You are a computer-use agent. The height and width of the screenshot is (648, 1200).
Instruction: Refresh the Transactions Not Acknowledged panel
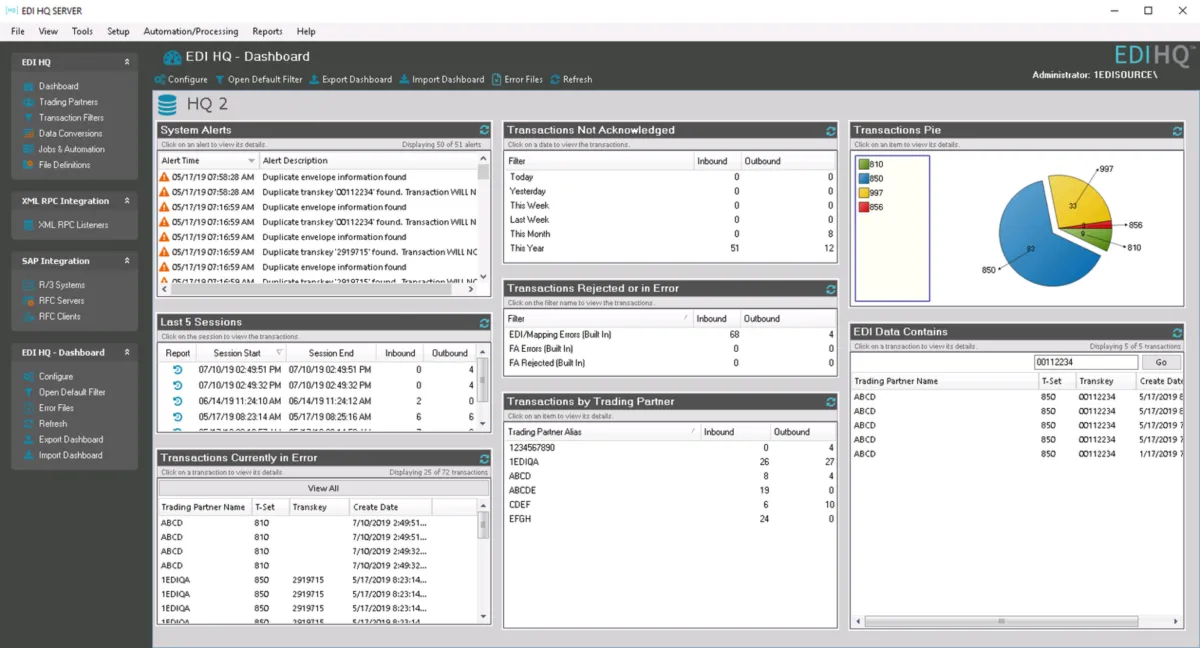831,131
